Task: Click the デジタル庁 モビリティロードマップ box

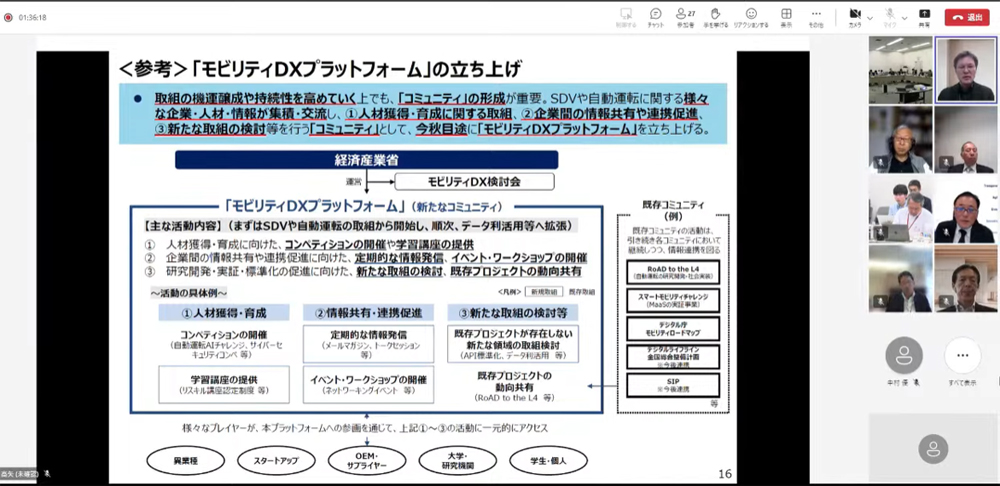Action: coord(673,328)
